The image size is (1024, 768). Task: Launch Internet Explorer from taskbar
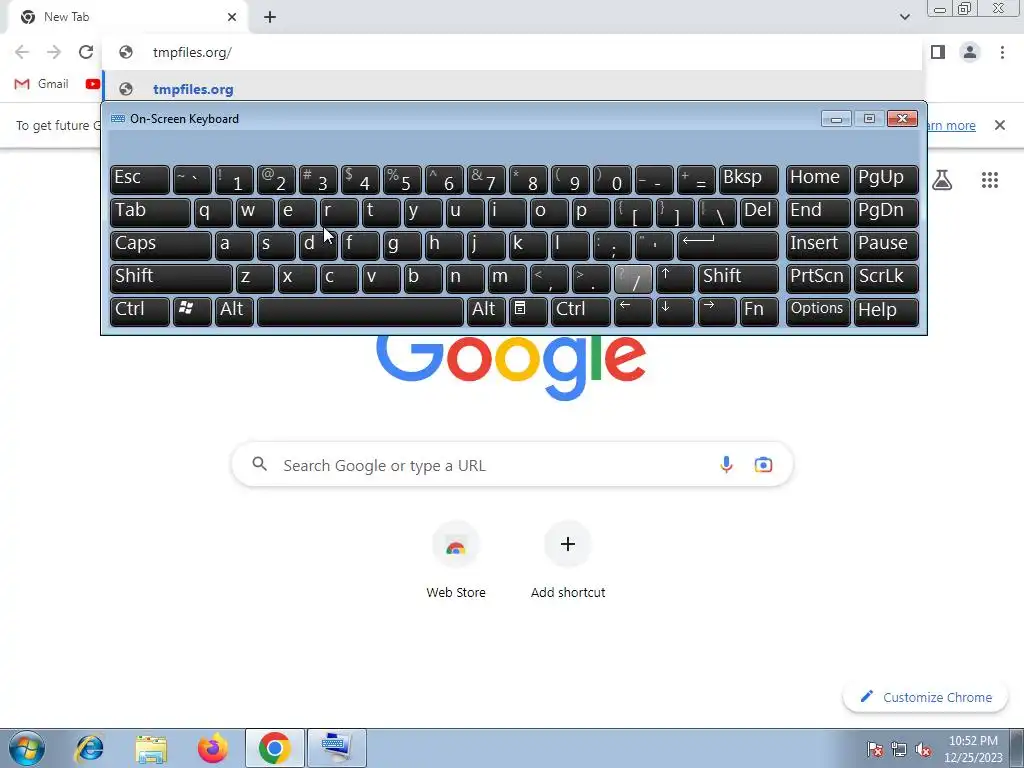click(89, 748)
